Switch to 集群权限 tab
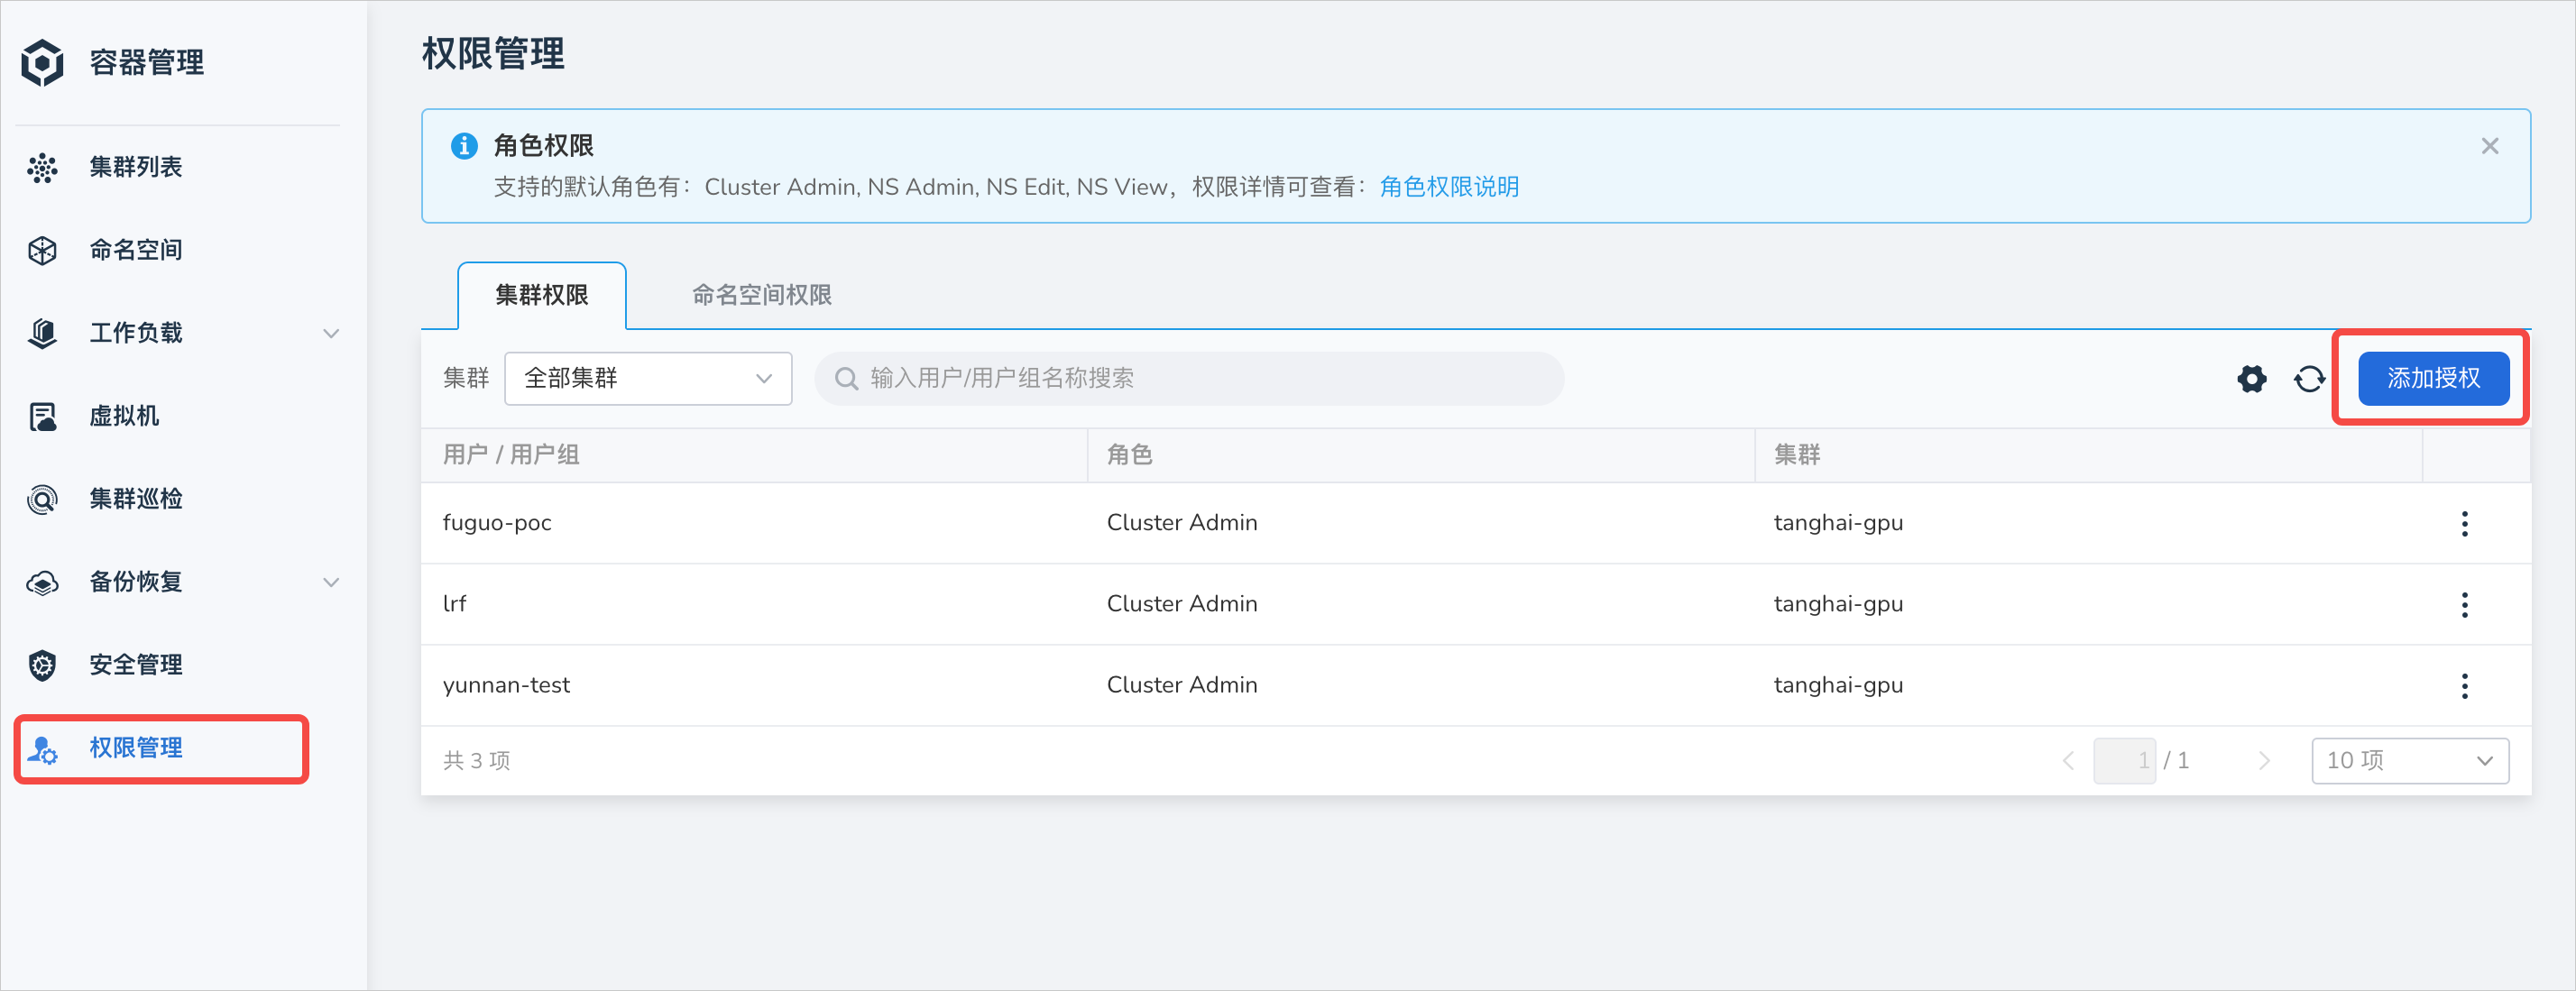Image resolution: width=2576 pixels, height=991 pixels. [x=542, y=295]
